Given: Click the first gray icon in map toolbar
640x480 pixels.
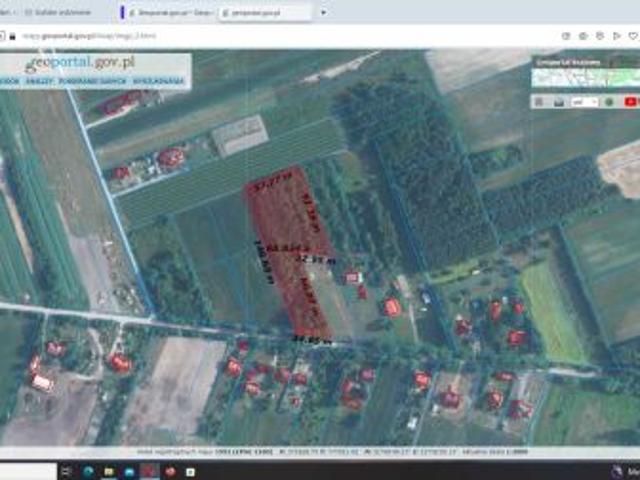Looking at the screenshot, I should 540,101.
